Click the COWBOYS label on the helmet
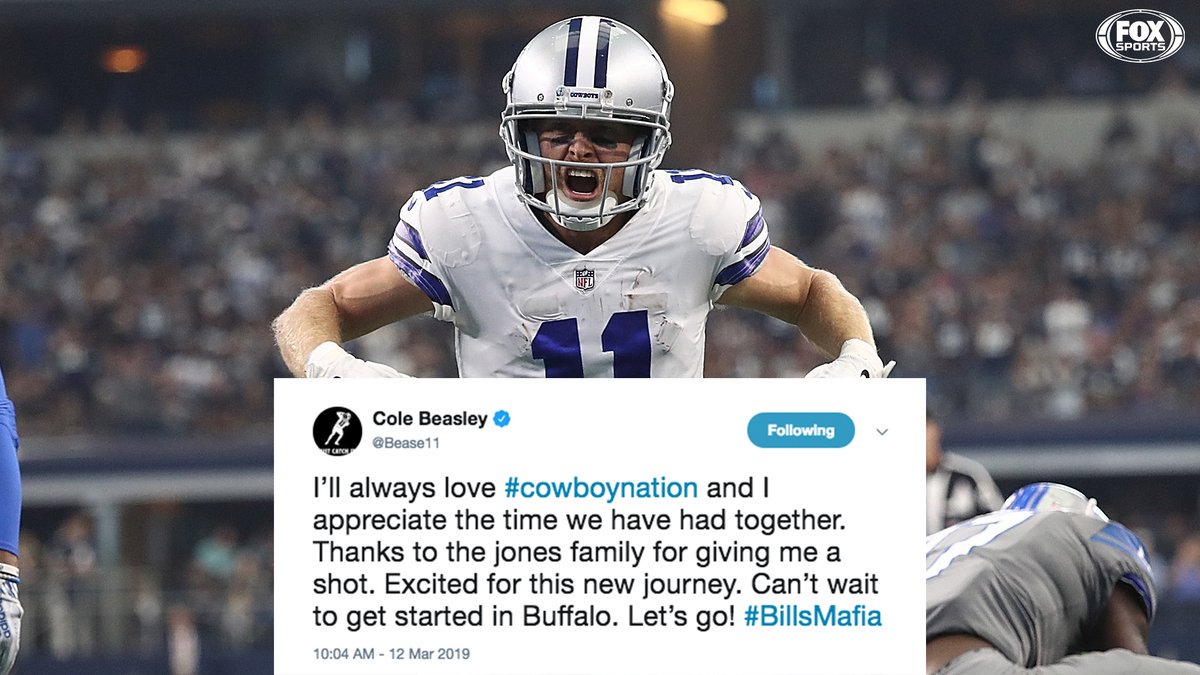Viewport: 1200px width, 675px height. pyautogui.click(x=585, y=95)
